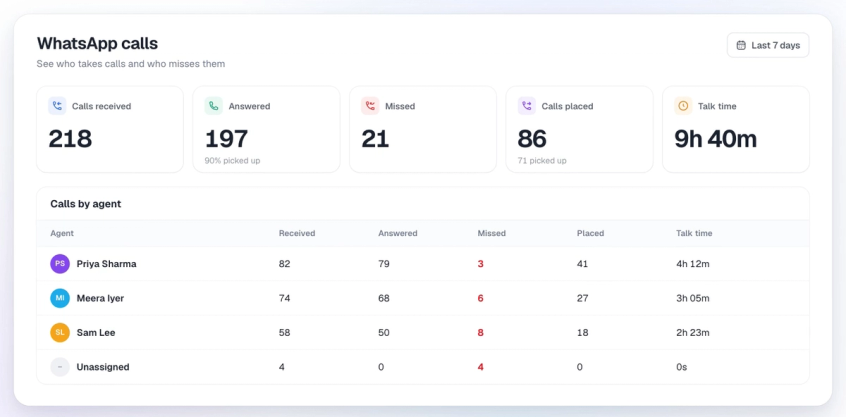Viewport: 846px width, 417px height.
Task: Click Unassigned missed count 4 in red
Action: click(x=481, y=367)
